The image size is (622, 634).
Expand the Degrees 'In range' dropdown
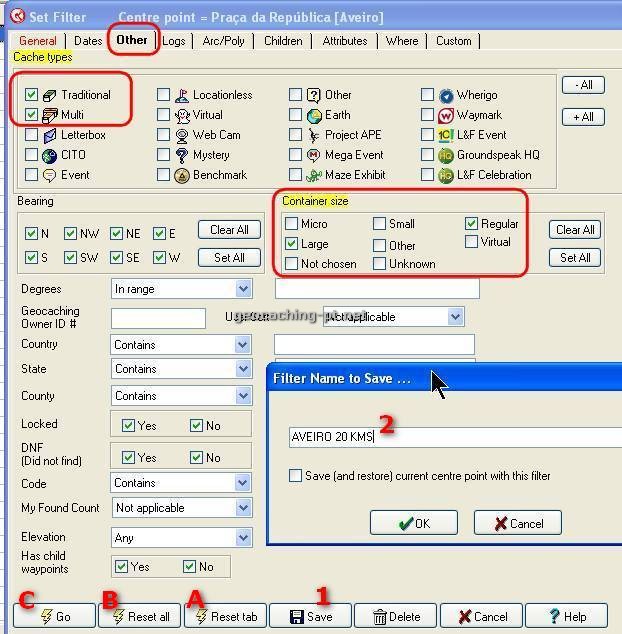pyautogui.click(x=243, y=289)
